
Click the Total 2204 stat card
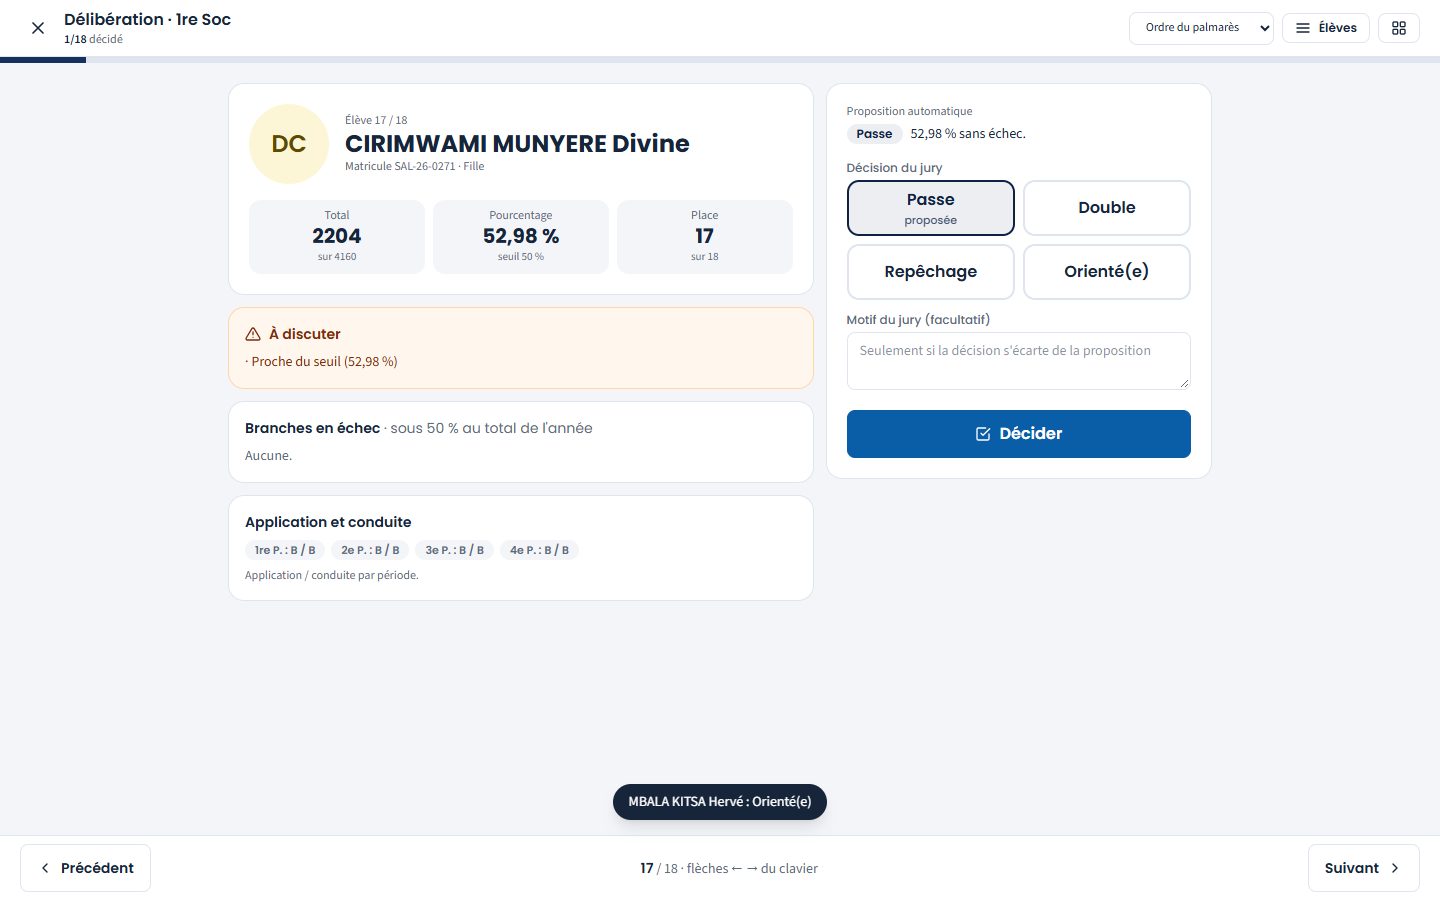point(337,237)
